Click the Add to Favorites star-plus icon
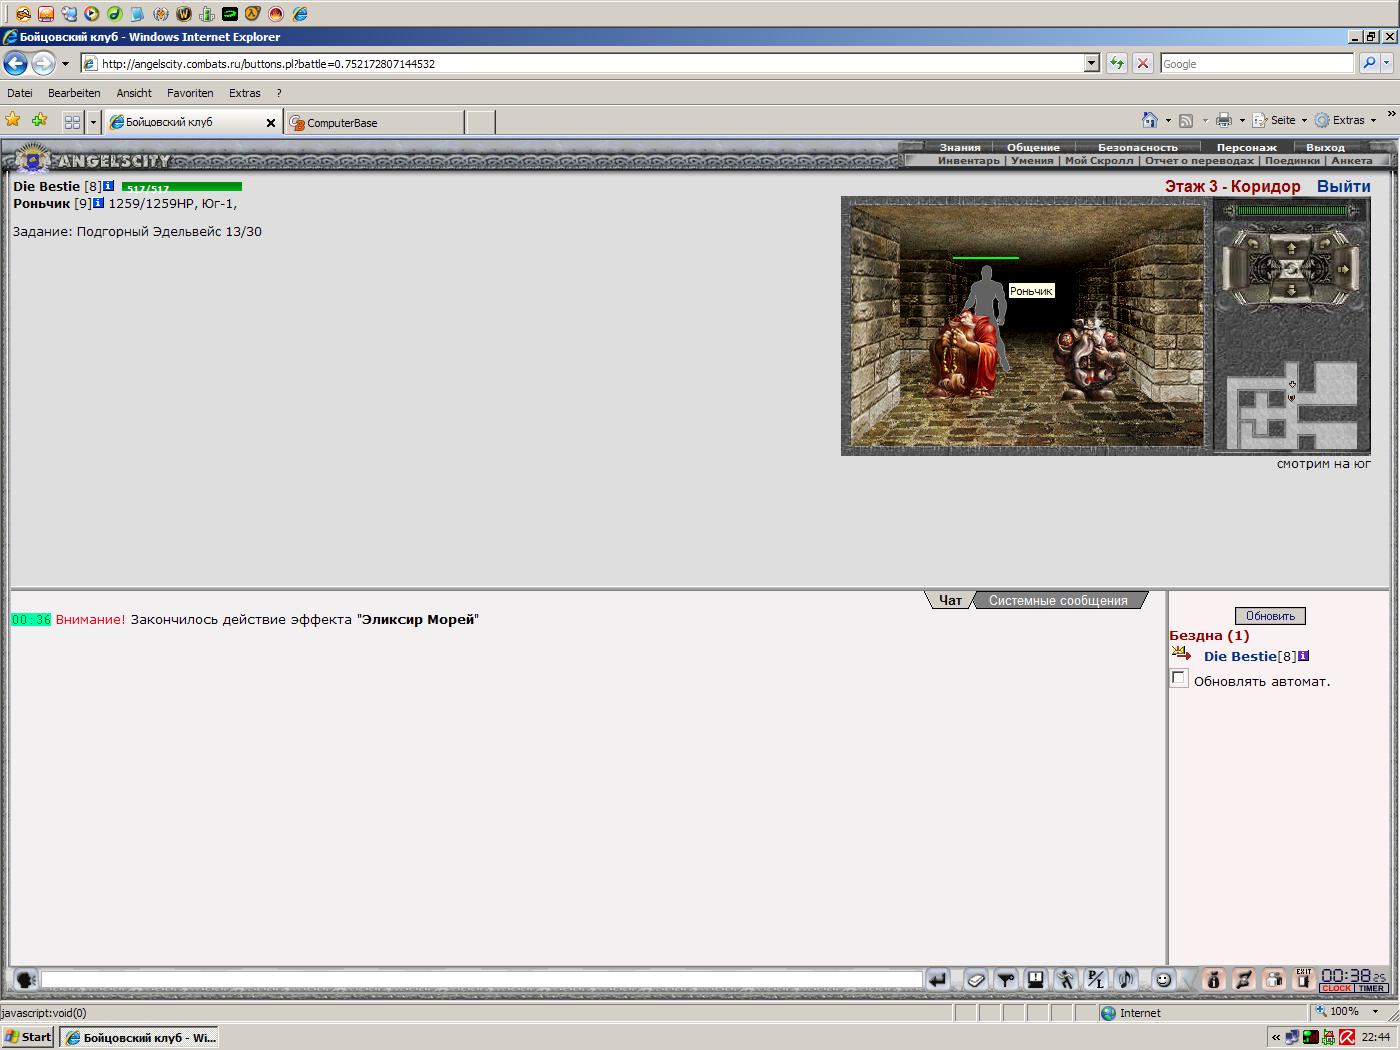Image resolution: width=1400 pixels, height=1050 pixels. (39, 120)
